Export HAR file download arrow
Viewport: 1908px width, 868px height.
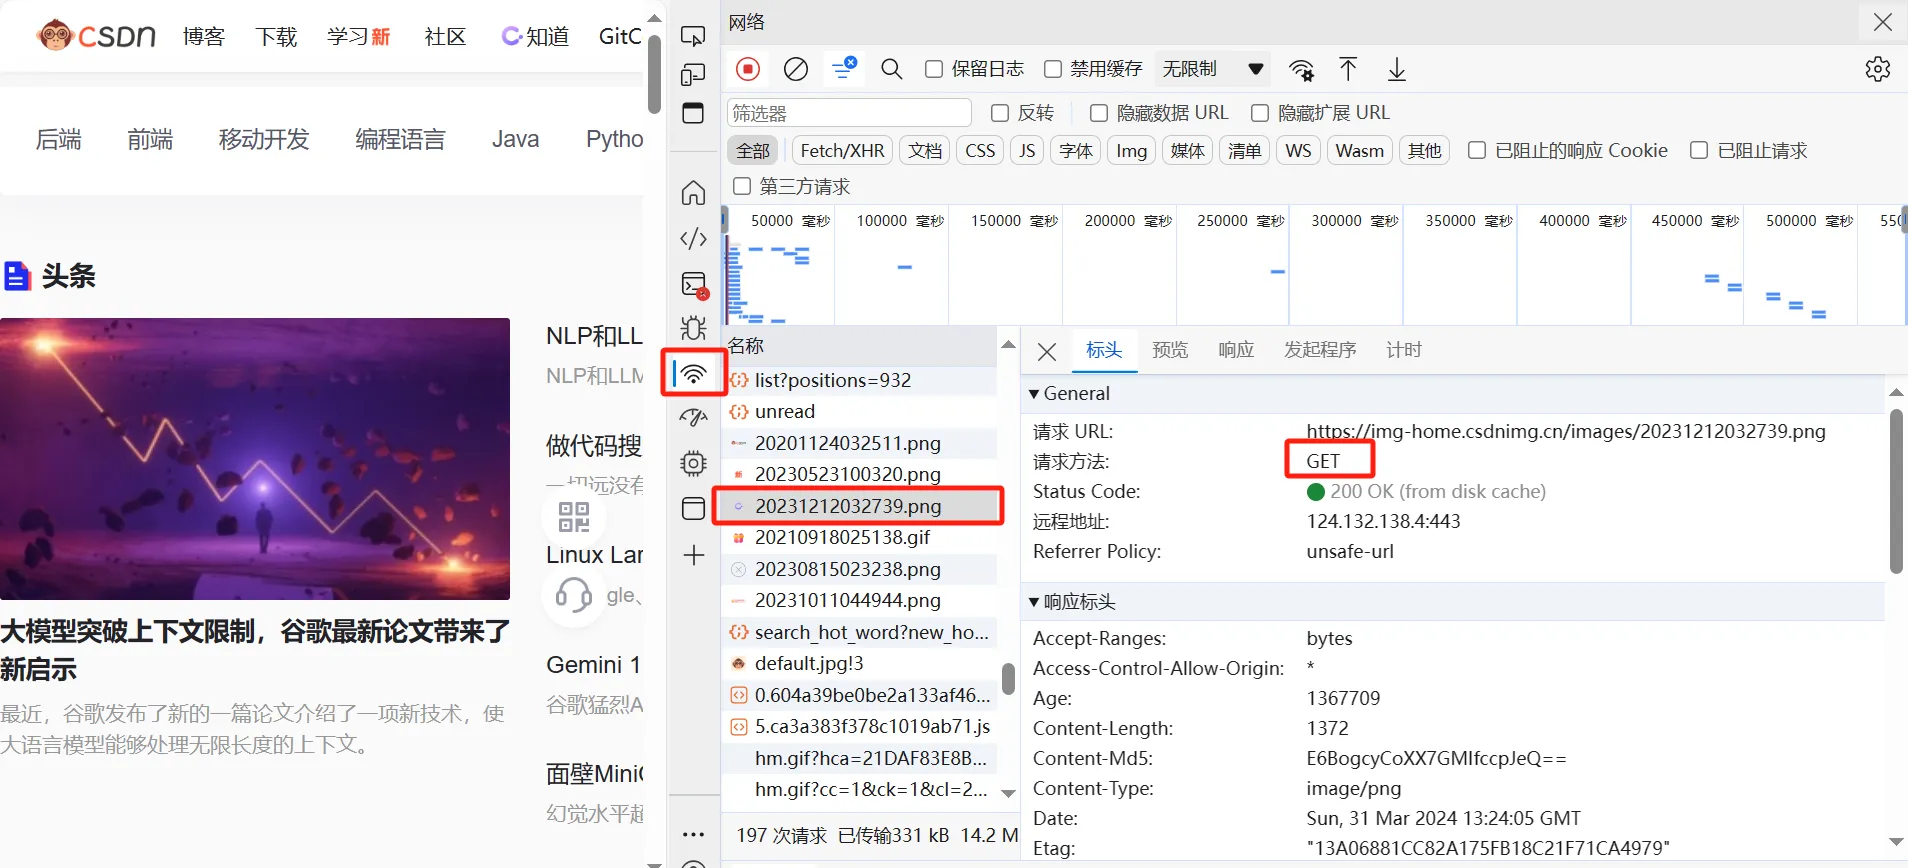click(x=1397, y=69)
